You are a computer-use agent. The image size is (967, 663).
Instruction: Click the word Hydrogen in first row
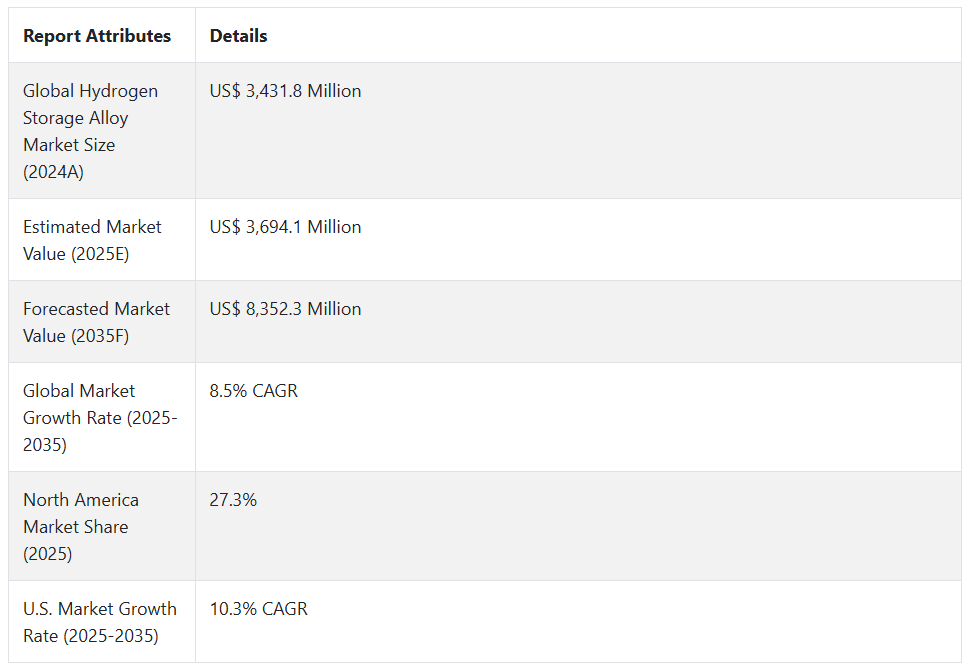[x=118, y=91]
